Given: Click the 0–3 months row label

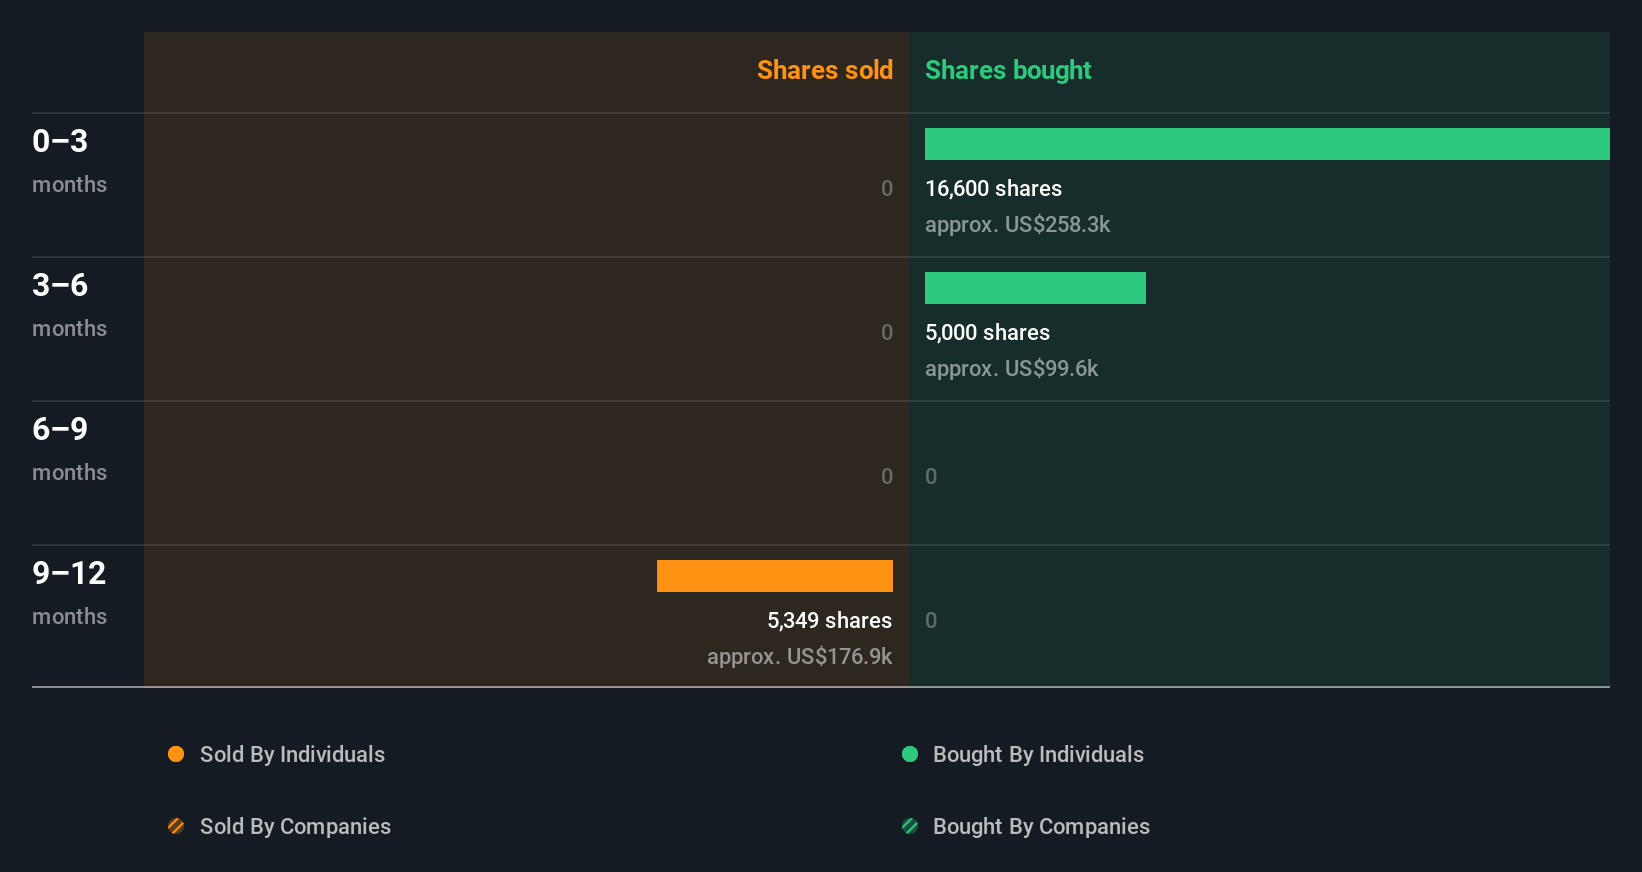Looking at the screenshot, I should pyautogui.click(x=69, y=160).
